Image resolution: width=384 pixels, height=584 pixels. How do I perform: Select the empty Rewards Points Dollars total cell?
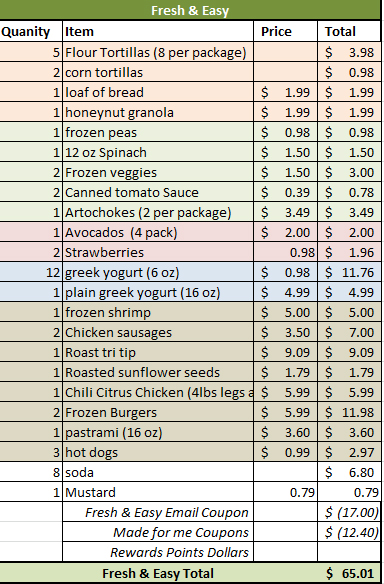pos(349,552)
